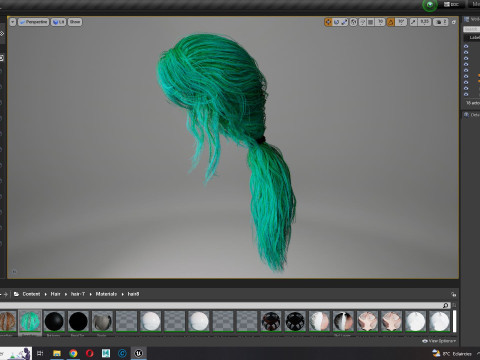
Task: Toggle rotation snapping icon
Action: tap(391, 22)
